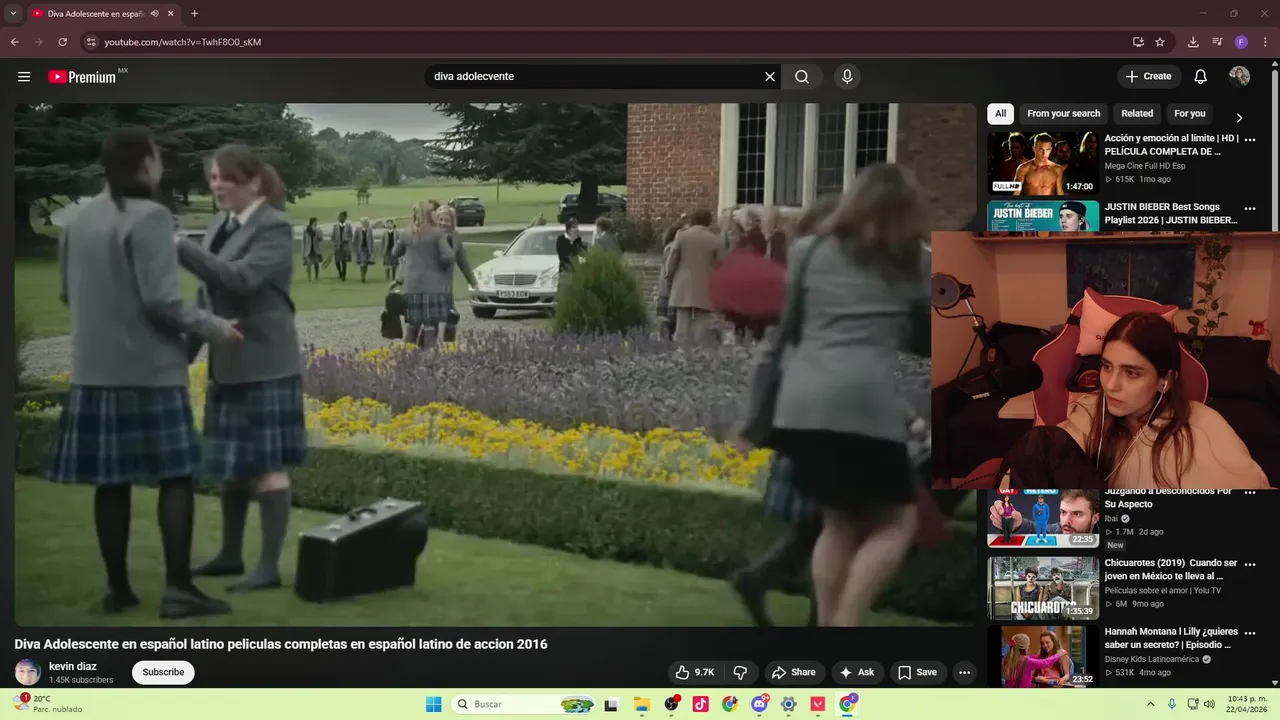Share the video
Image resolution: width=1280 pixels, height=720 pixels.
coord(794,672)
